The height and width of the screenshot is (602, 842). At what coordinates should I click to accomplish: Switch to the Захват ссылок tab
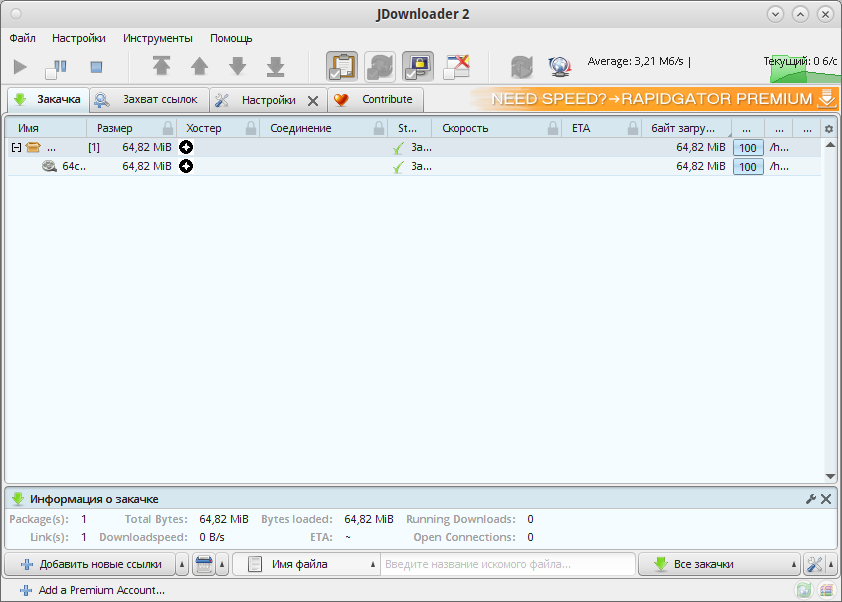click(149, 100)
